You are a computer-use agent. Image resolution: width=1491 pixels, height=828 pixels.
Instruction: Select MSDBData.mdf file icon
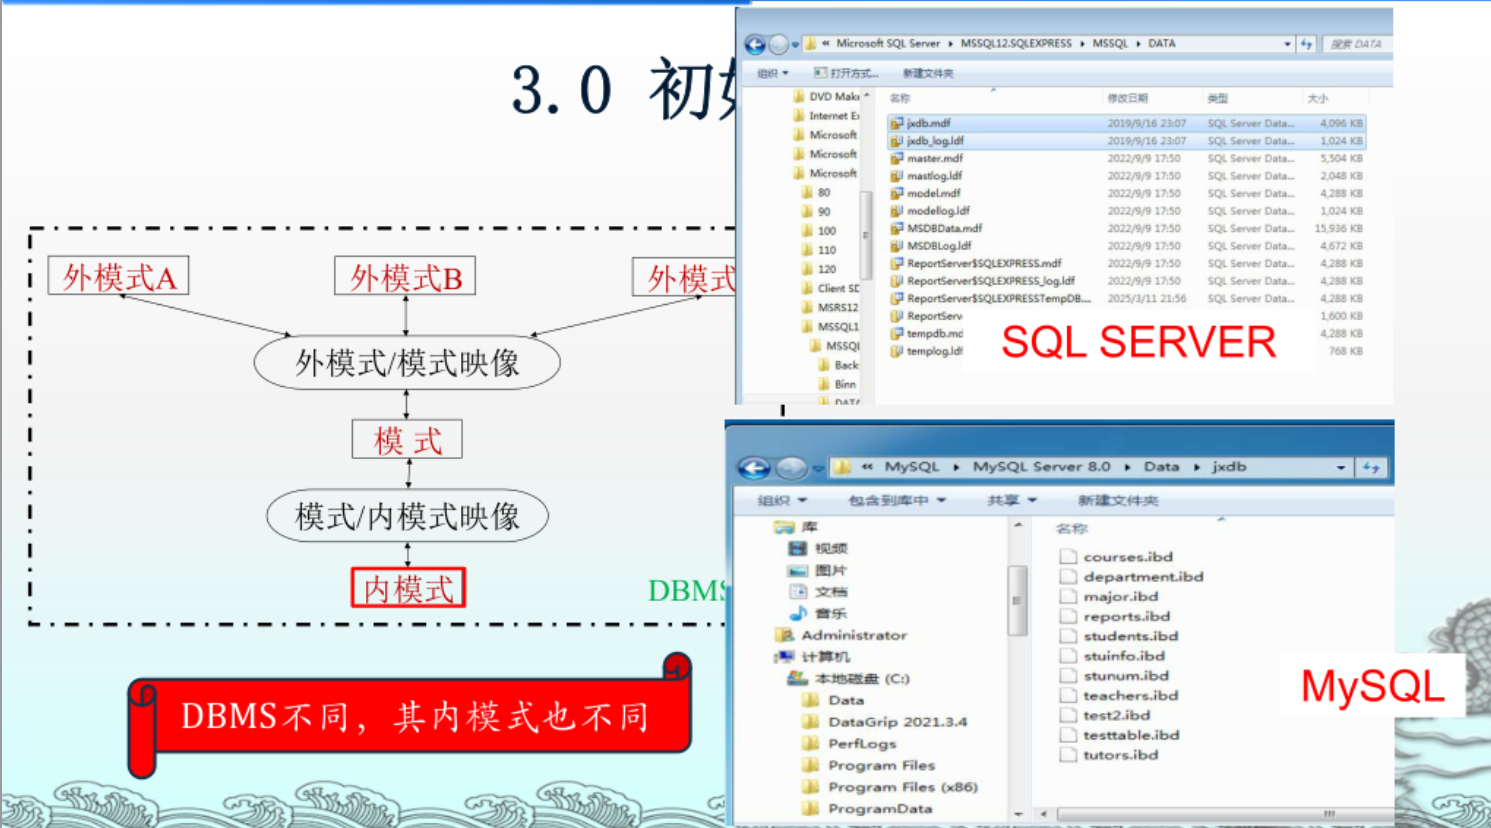coord(897,228)
